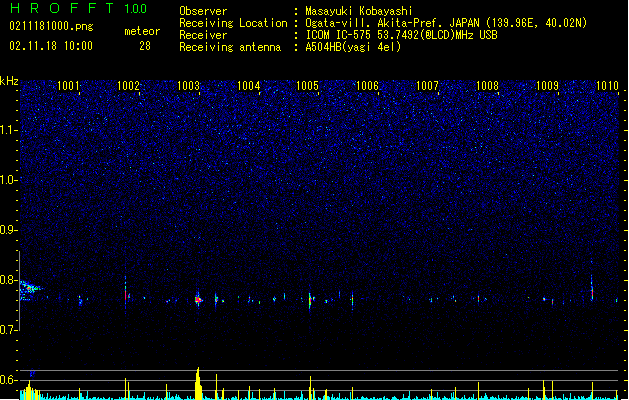
Task: Click the Observer label
Action: point(203,11)
